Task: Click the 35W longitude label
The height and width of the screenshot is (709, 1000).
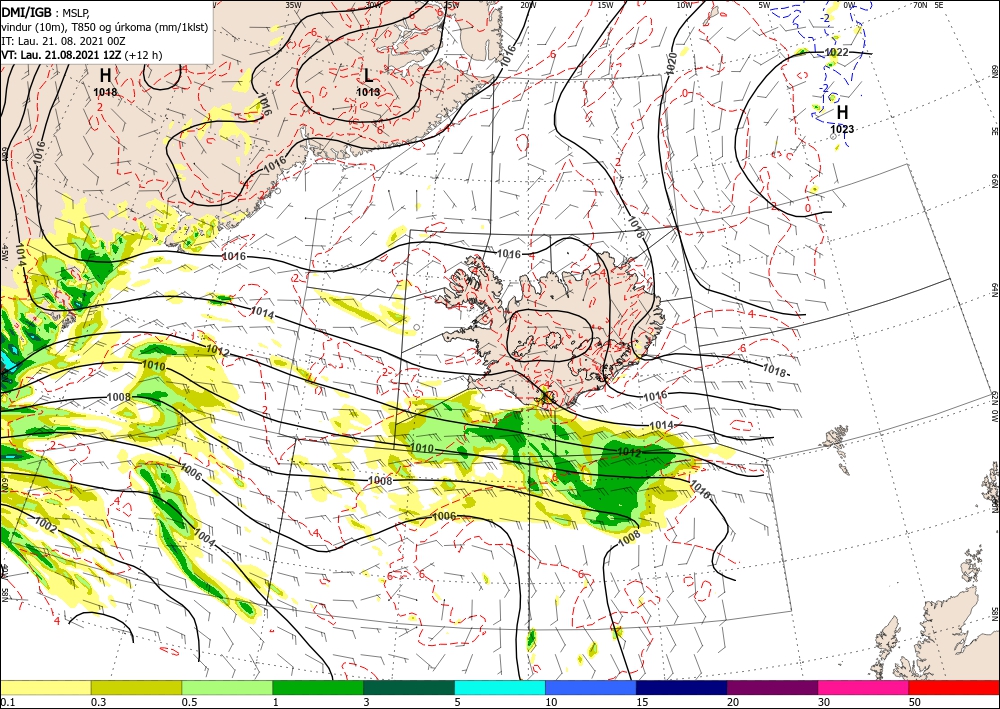Action: [x=293, y=5]
